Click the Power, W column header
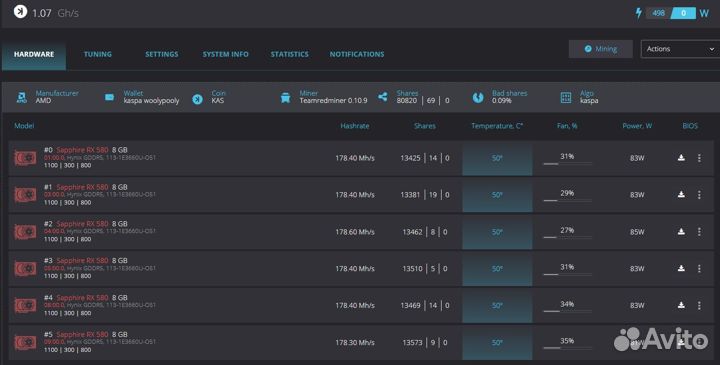Viewport: 720px width, 365px height. pyautogui.click(x=637, y=126)
